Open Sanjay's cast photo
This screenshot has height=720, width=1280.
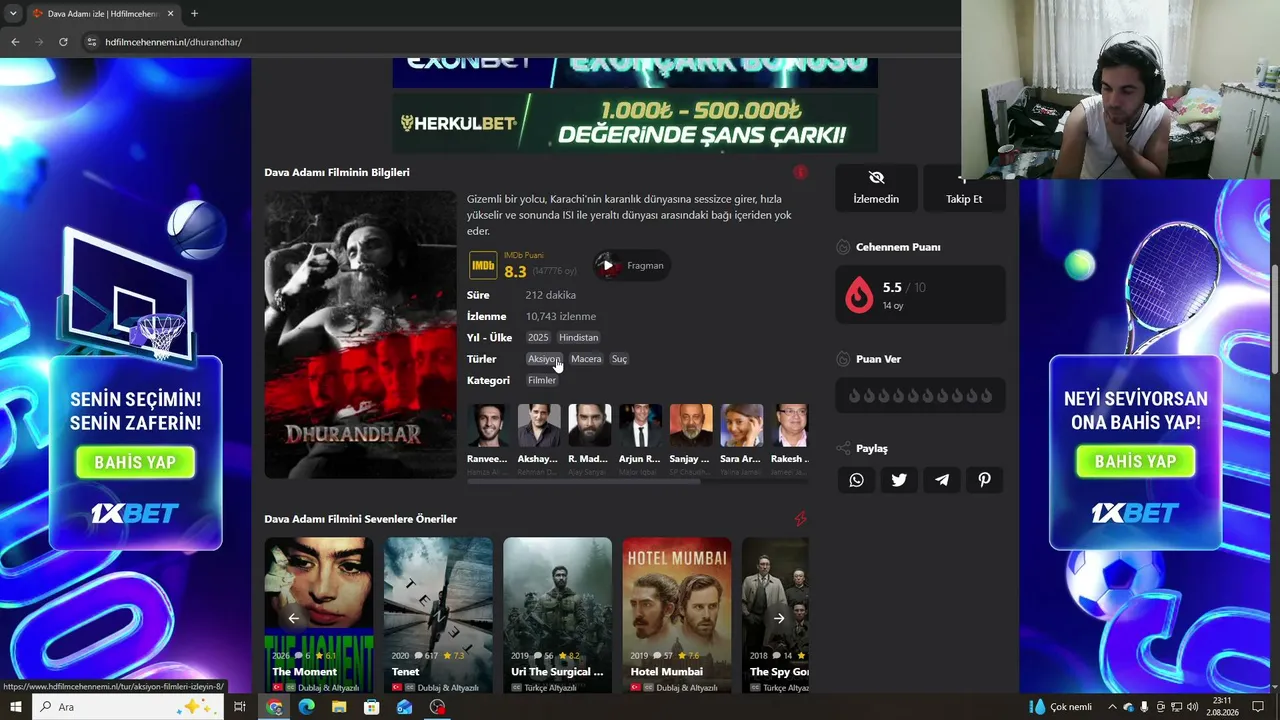click(x=691, y=425)
